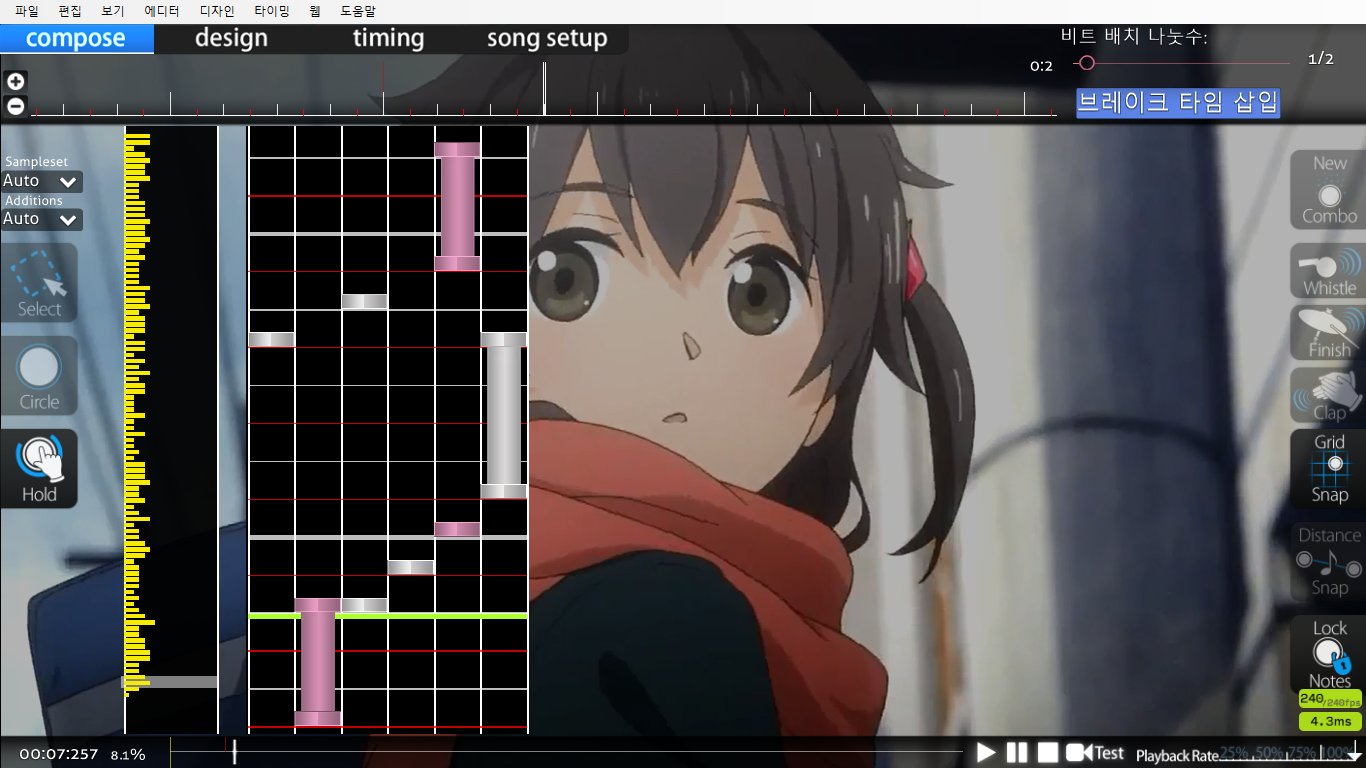Image resolution: width=1366 pixels, height=768 pixels.
Task: Open the 파일 menu
Action: [27, 11]
